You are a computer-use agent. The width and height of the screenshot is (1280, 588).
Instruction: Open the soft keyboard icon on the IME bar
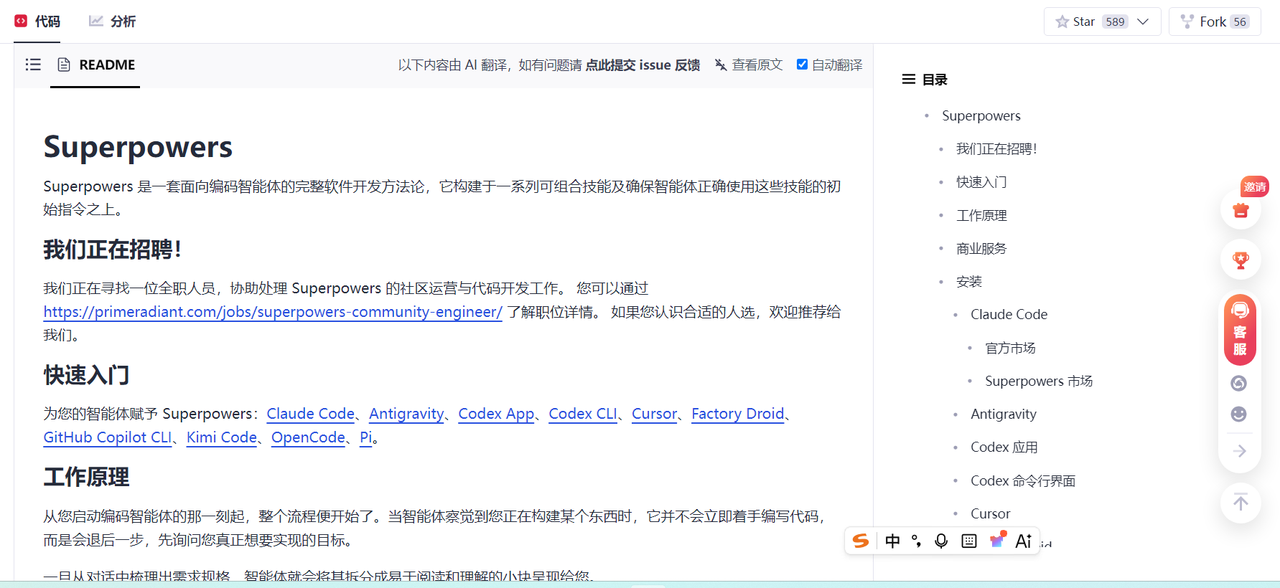tap(969, 541)
